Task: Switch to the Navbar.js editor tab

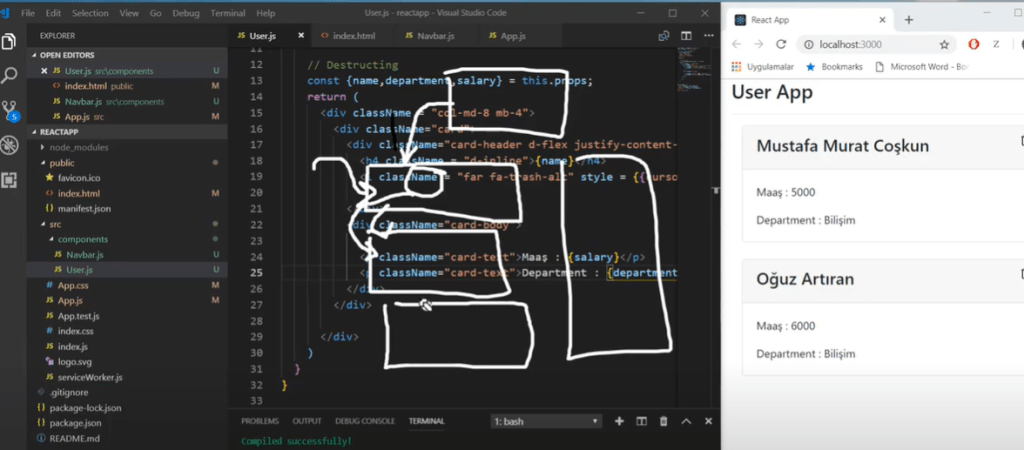Action: pos(428,36)
